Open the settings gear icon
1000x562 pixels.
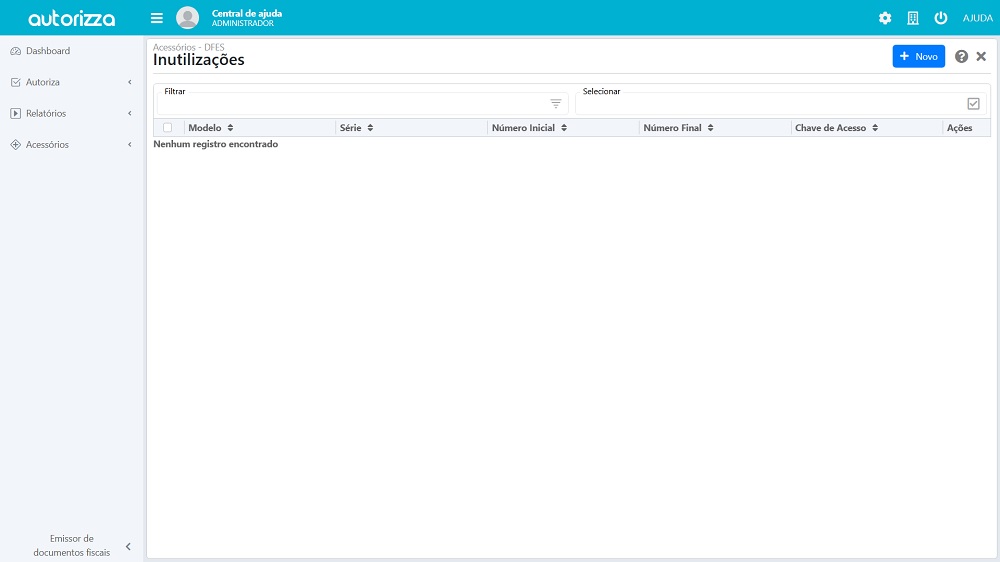[x=885, y=18]
